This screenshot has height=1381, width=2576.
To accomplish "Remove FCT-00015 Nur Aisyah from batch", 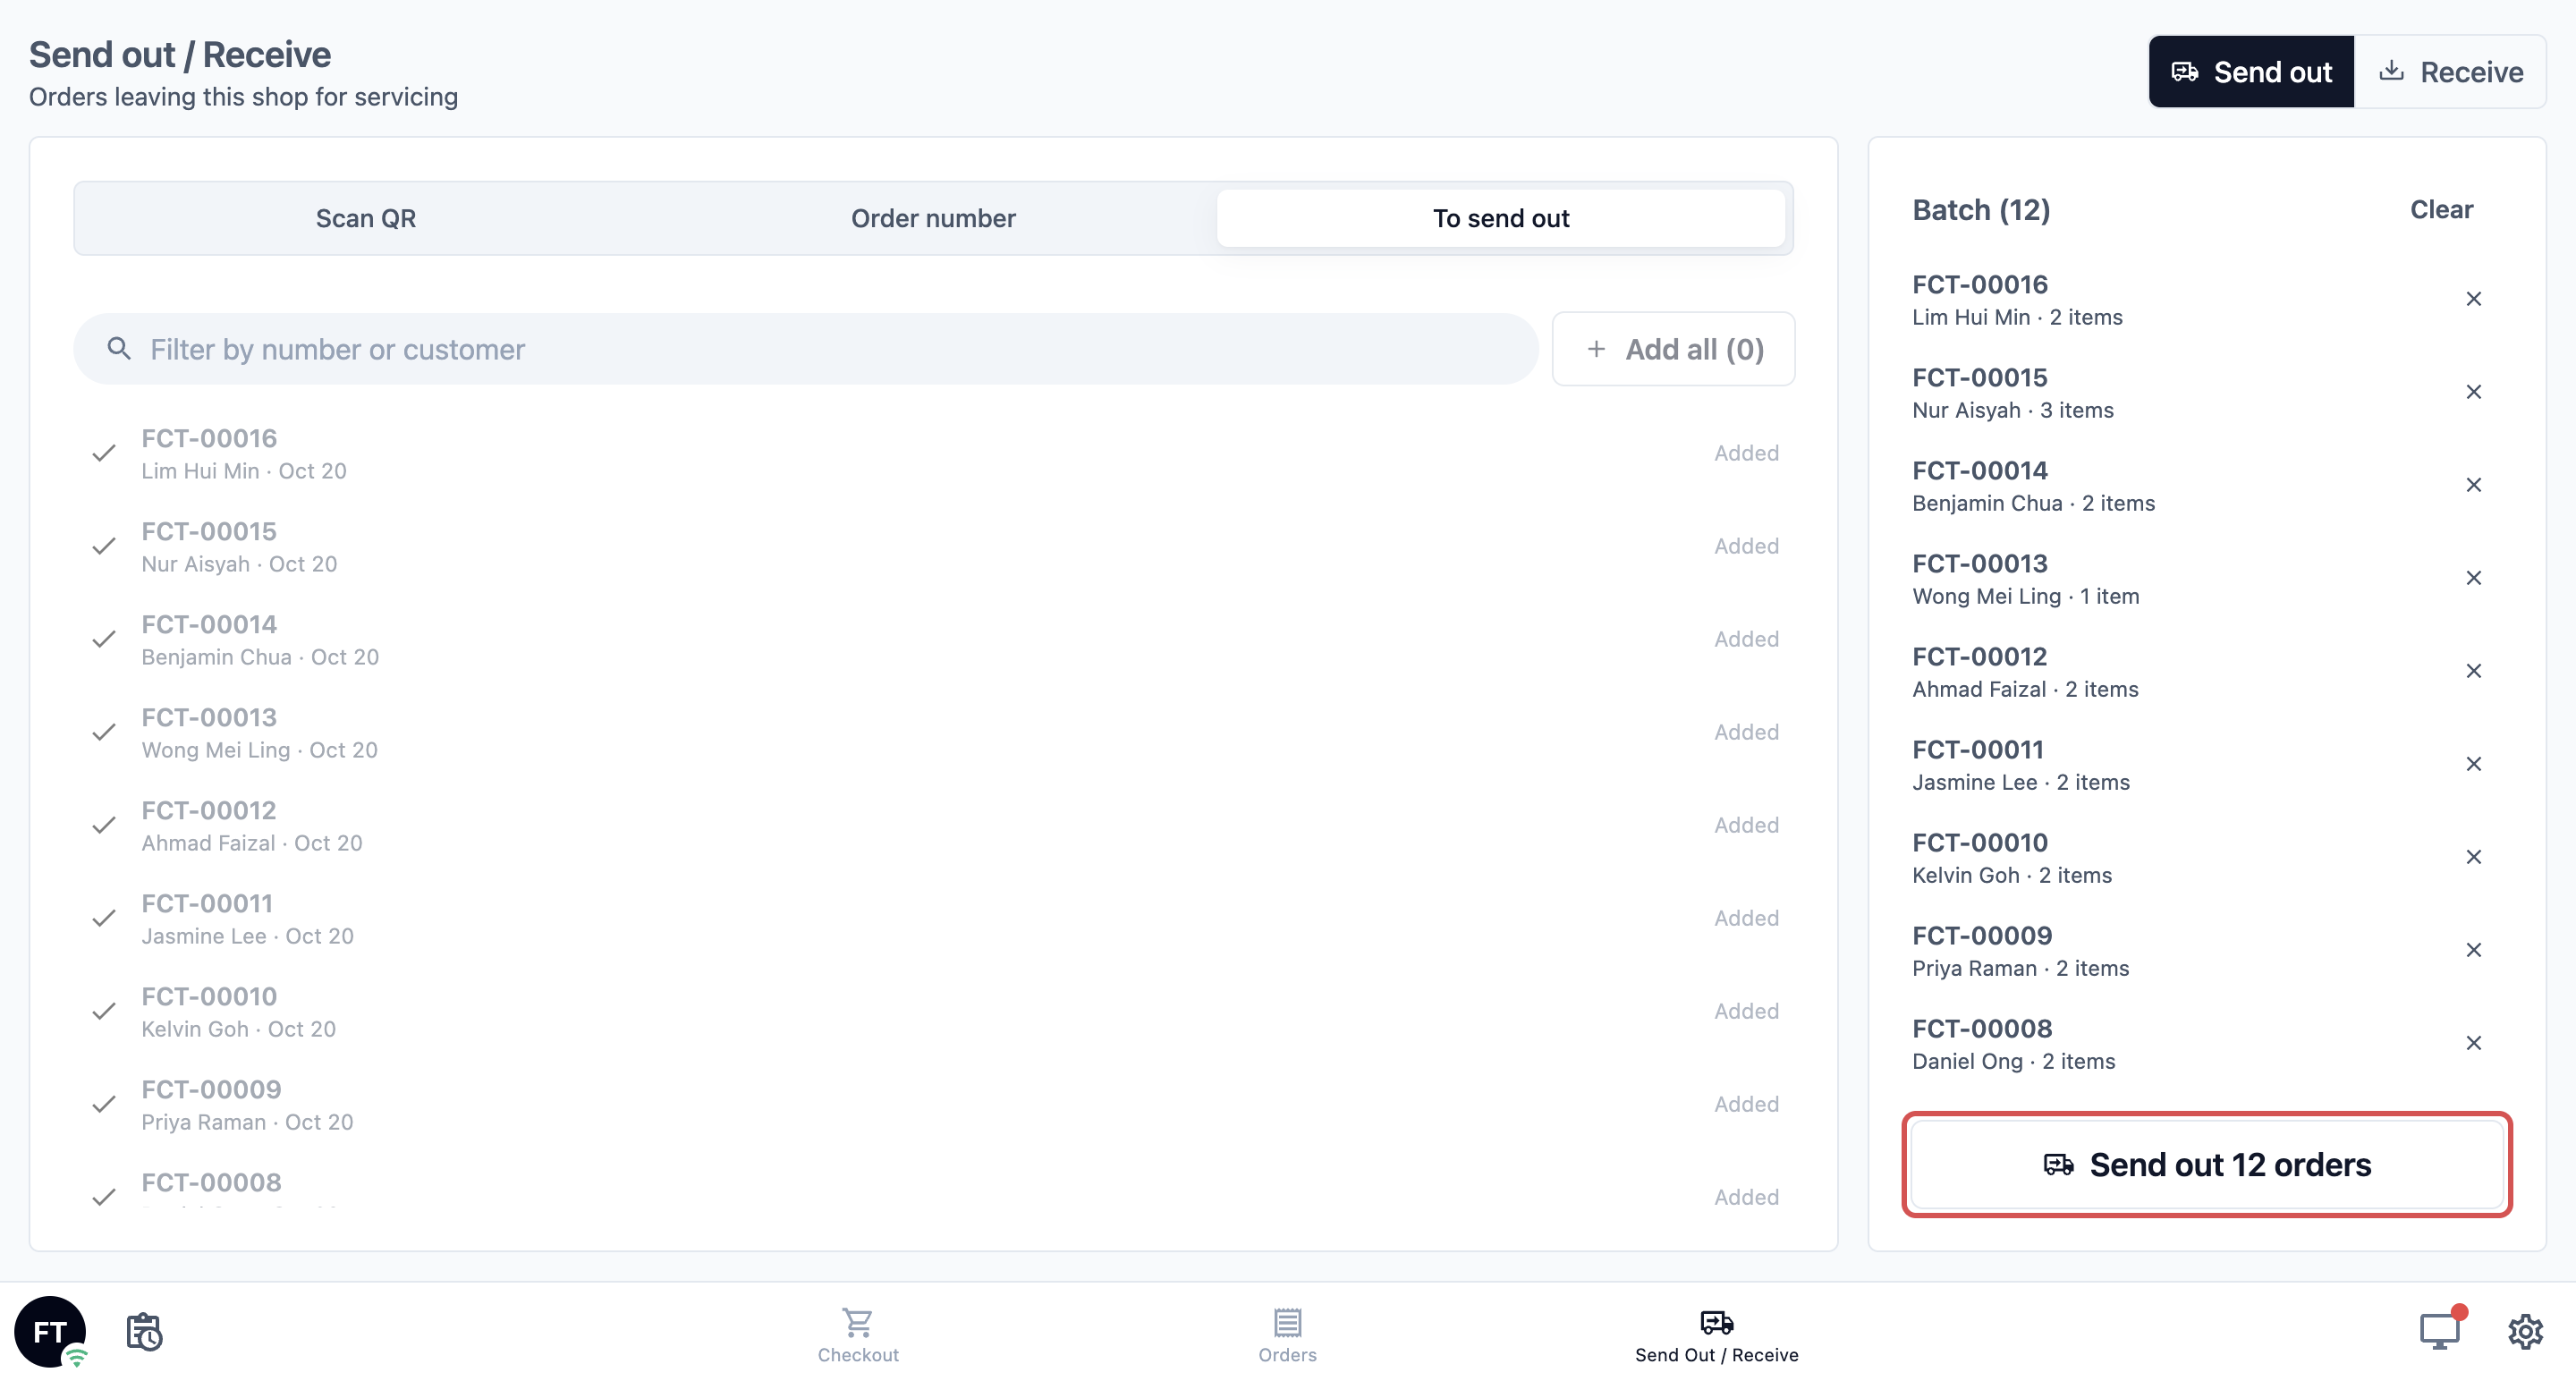I will (2473, 392).
